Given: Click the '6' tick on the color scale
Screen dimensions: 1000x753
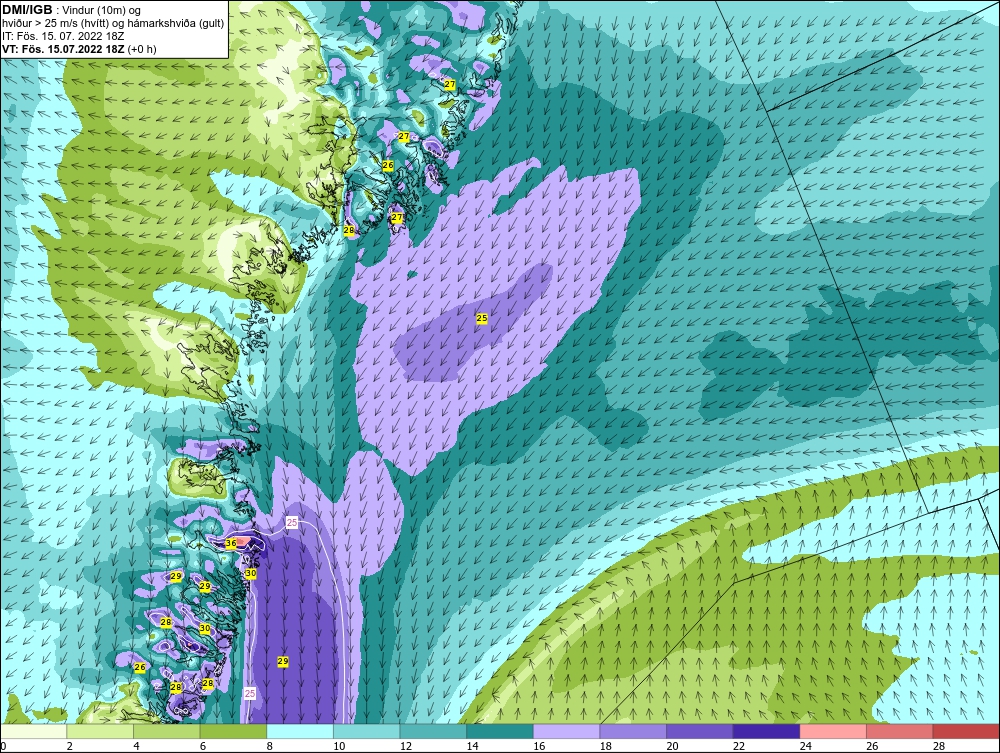Looking at the screenshot, I should pos(202,746).
